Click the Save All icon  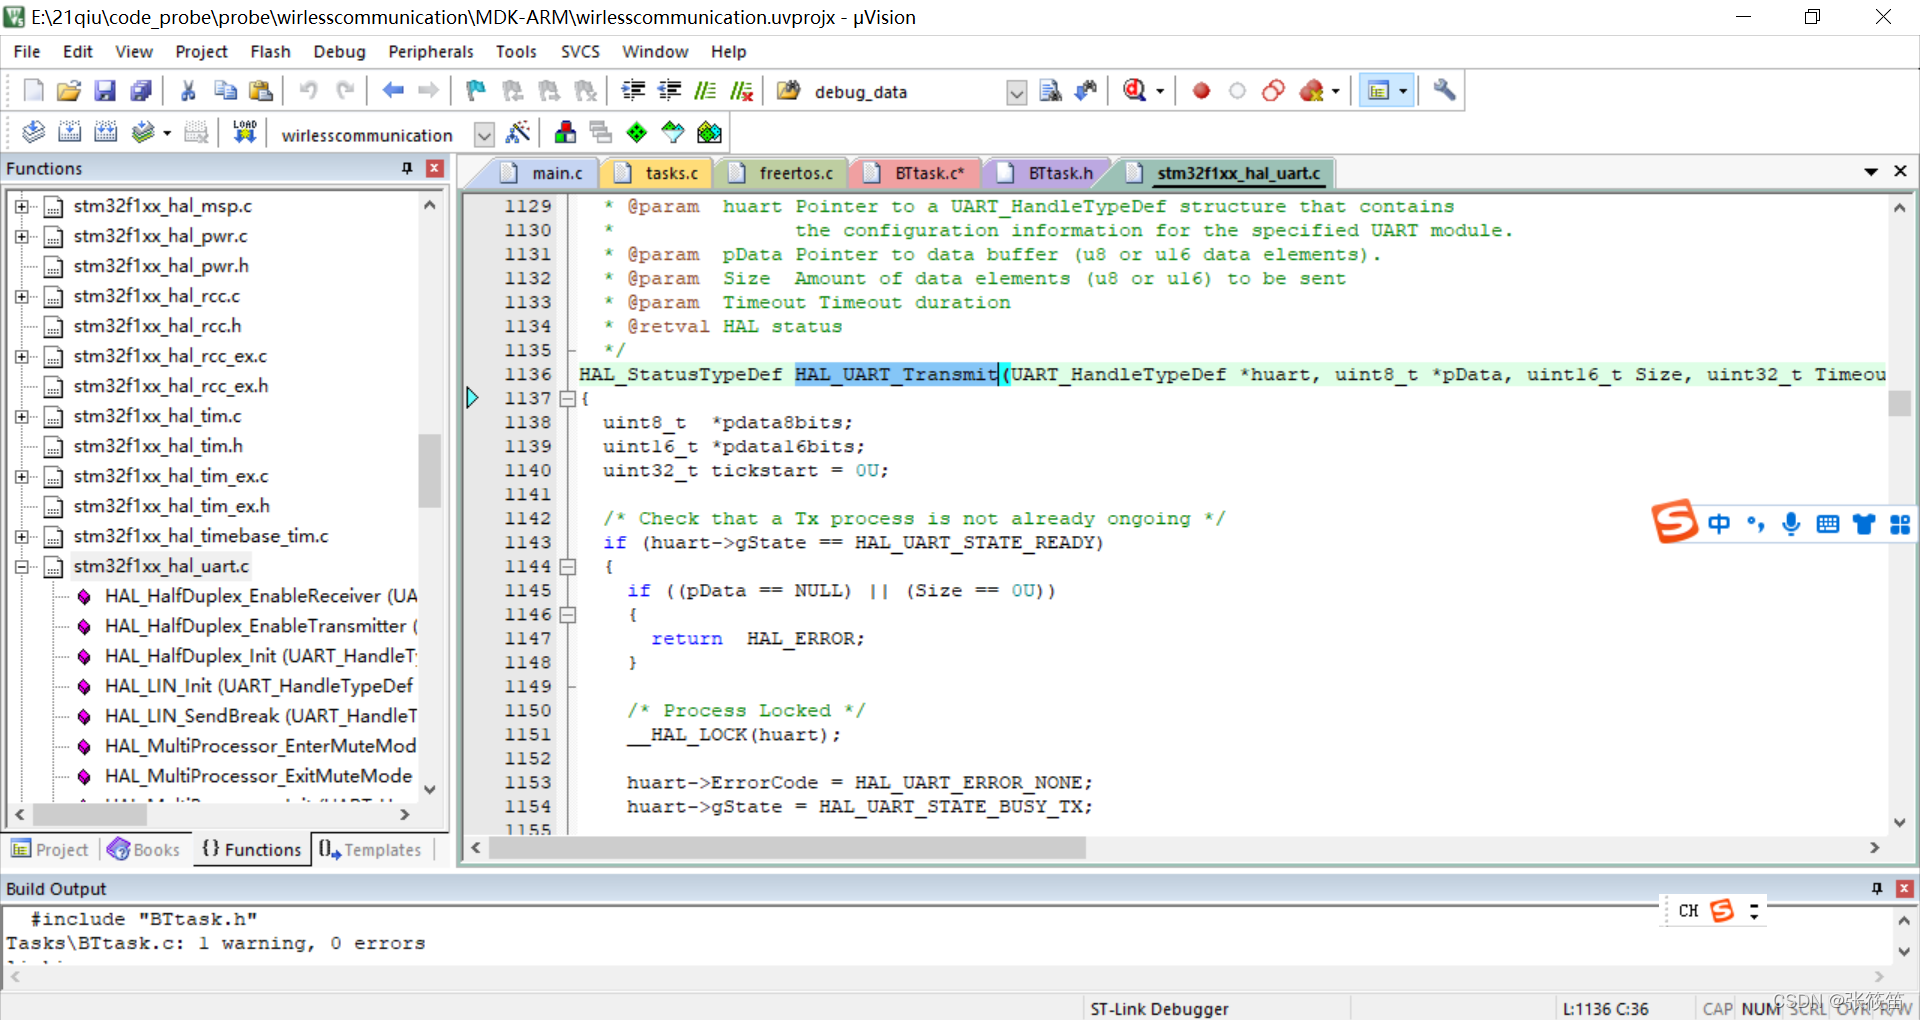tap(141, 91)
